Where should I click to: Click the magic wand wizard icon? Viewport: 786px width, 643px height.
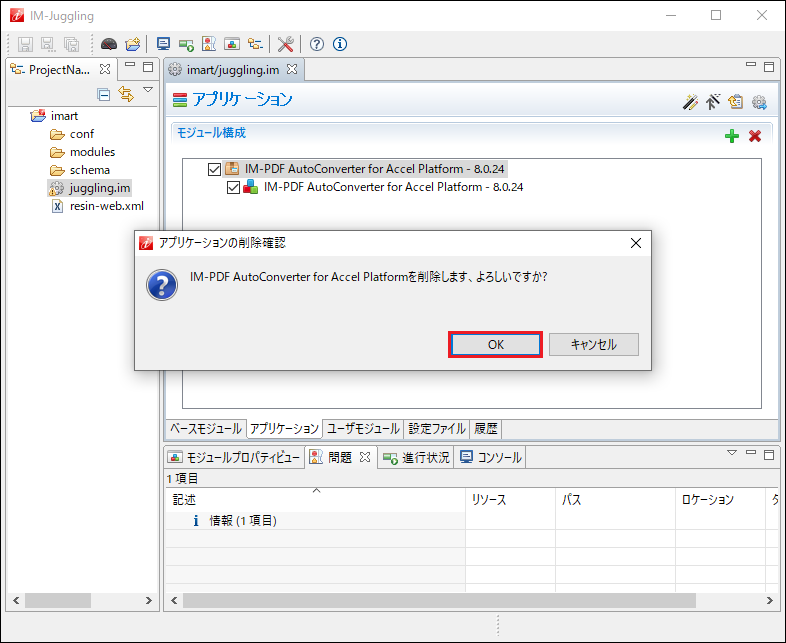[x=690, y=102]
